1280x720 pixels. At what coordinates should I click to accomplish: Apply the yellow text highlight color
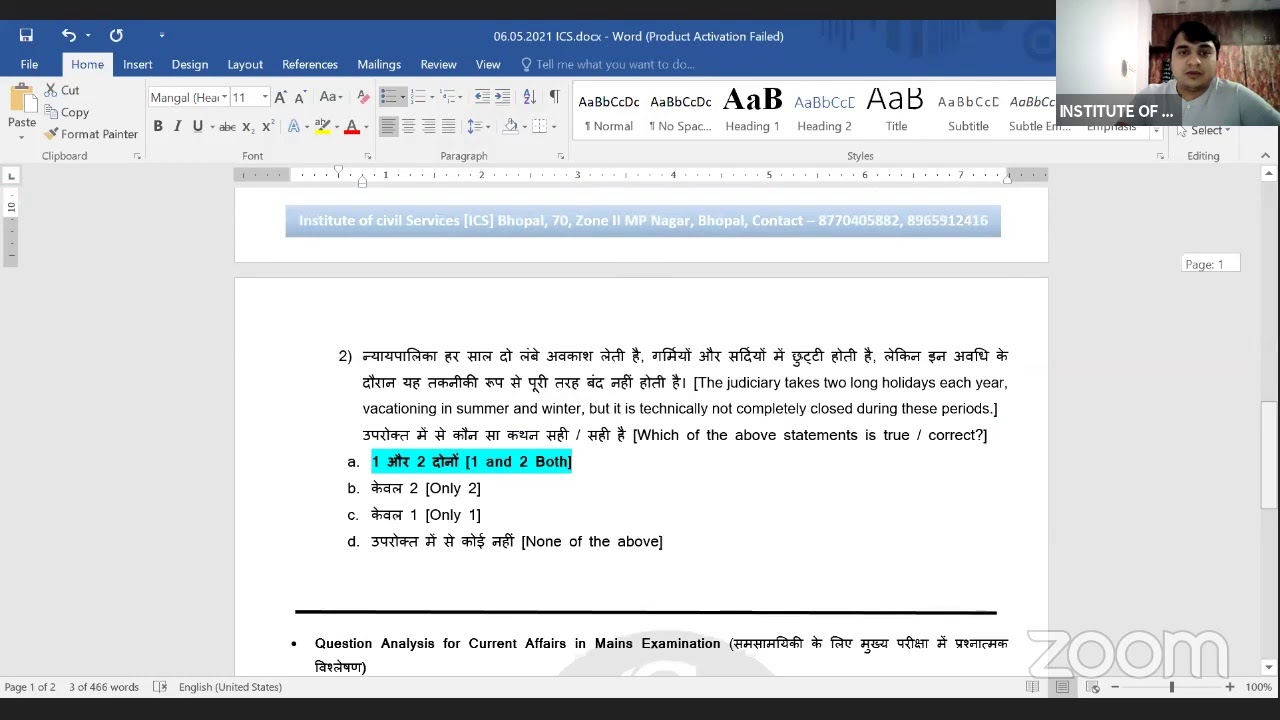pyautogui.click(x=321, y=126)
